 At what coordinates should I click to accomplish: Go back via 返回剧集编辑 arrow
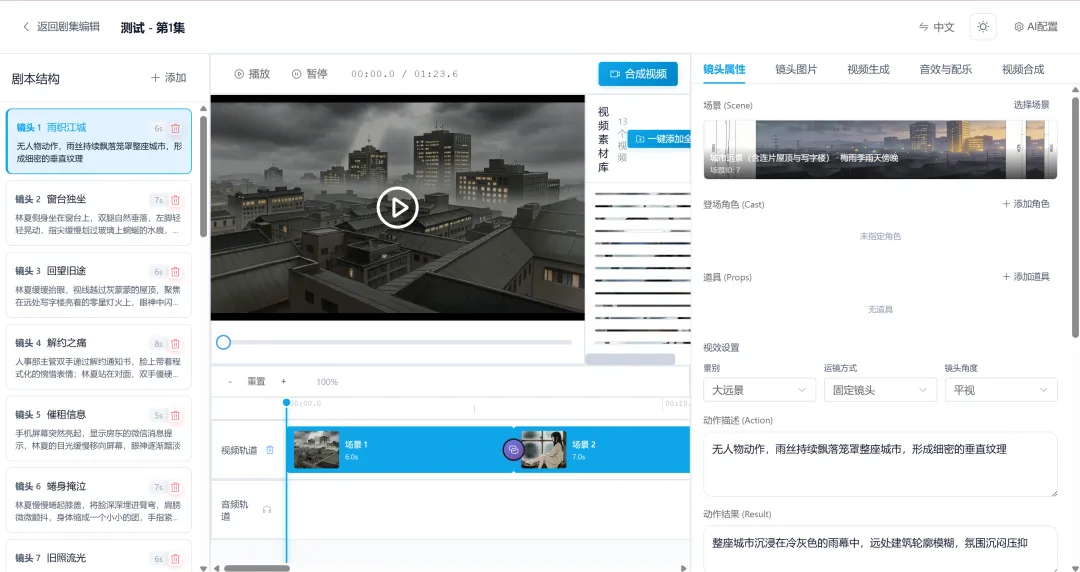pyautogui.click(x=61, y=27)
